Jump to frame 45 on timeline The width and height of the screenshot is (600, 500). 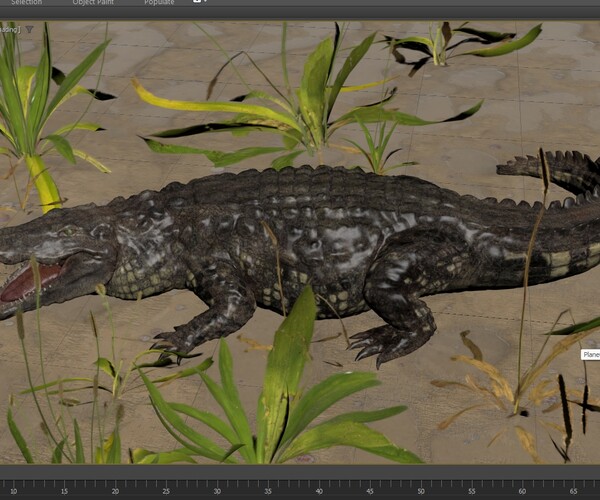click(x=370, y=491)
